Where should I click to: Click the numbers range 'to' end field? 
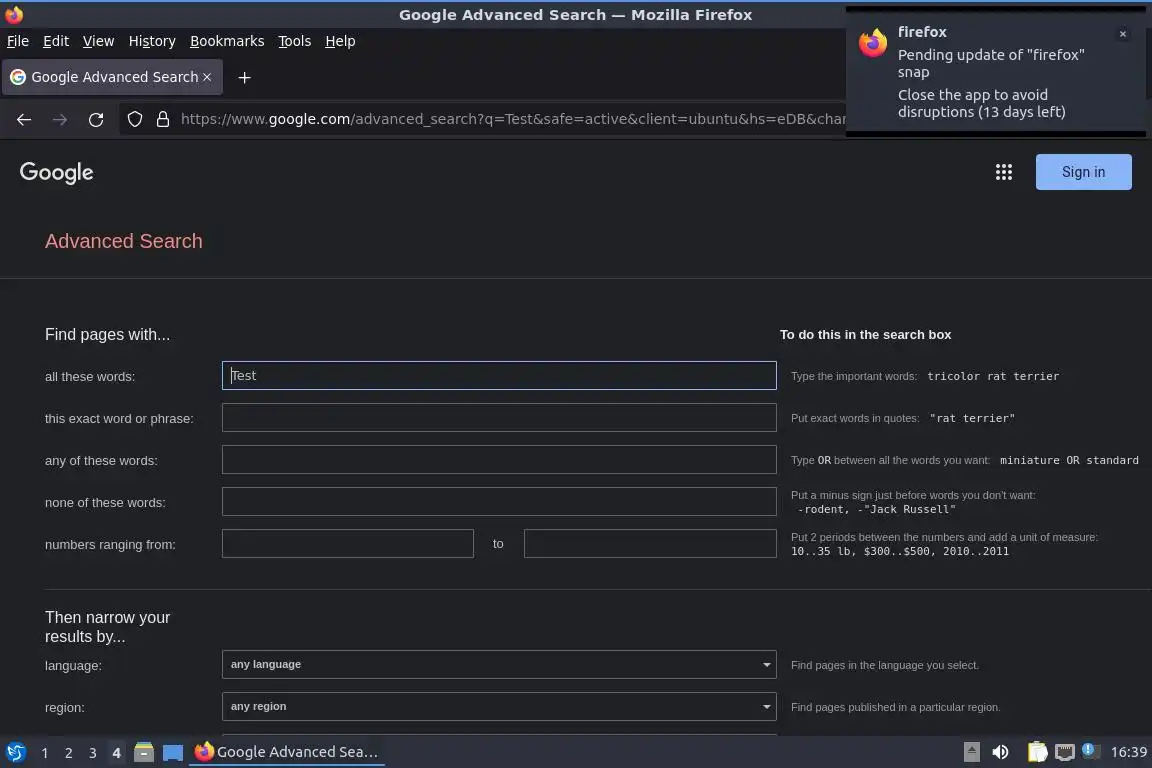[650, 544]
